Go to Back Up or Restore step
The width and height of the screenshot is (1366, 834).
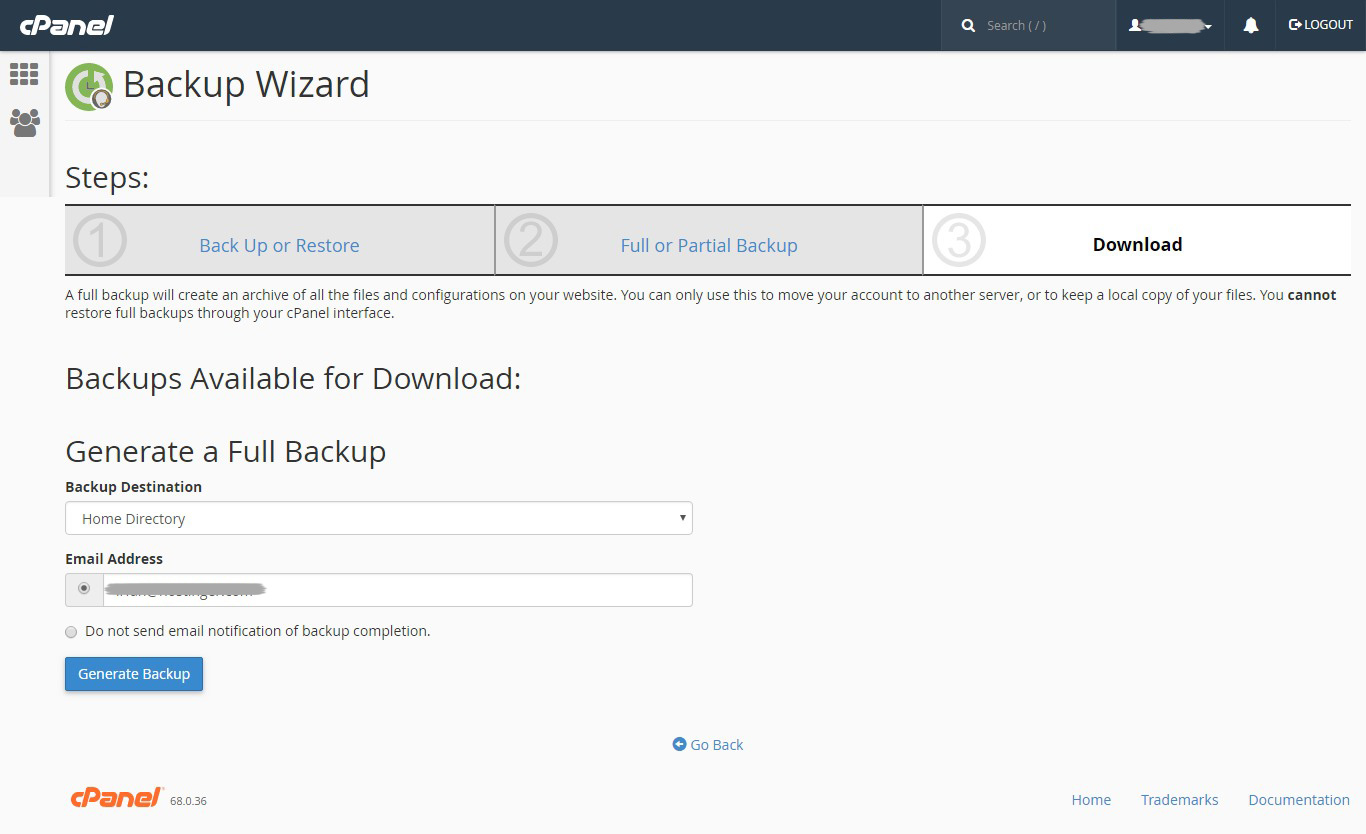(279, 245)
